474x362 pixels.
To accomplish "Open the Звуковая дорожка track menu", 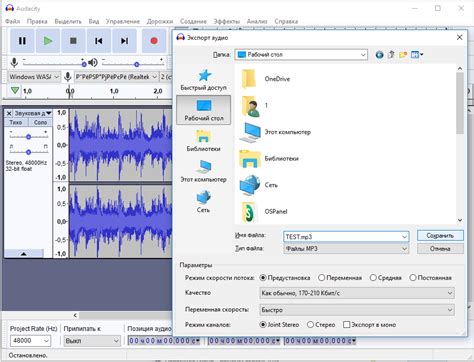I will pos(33,113).
